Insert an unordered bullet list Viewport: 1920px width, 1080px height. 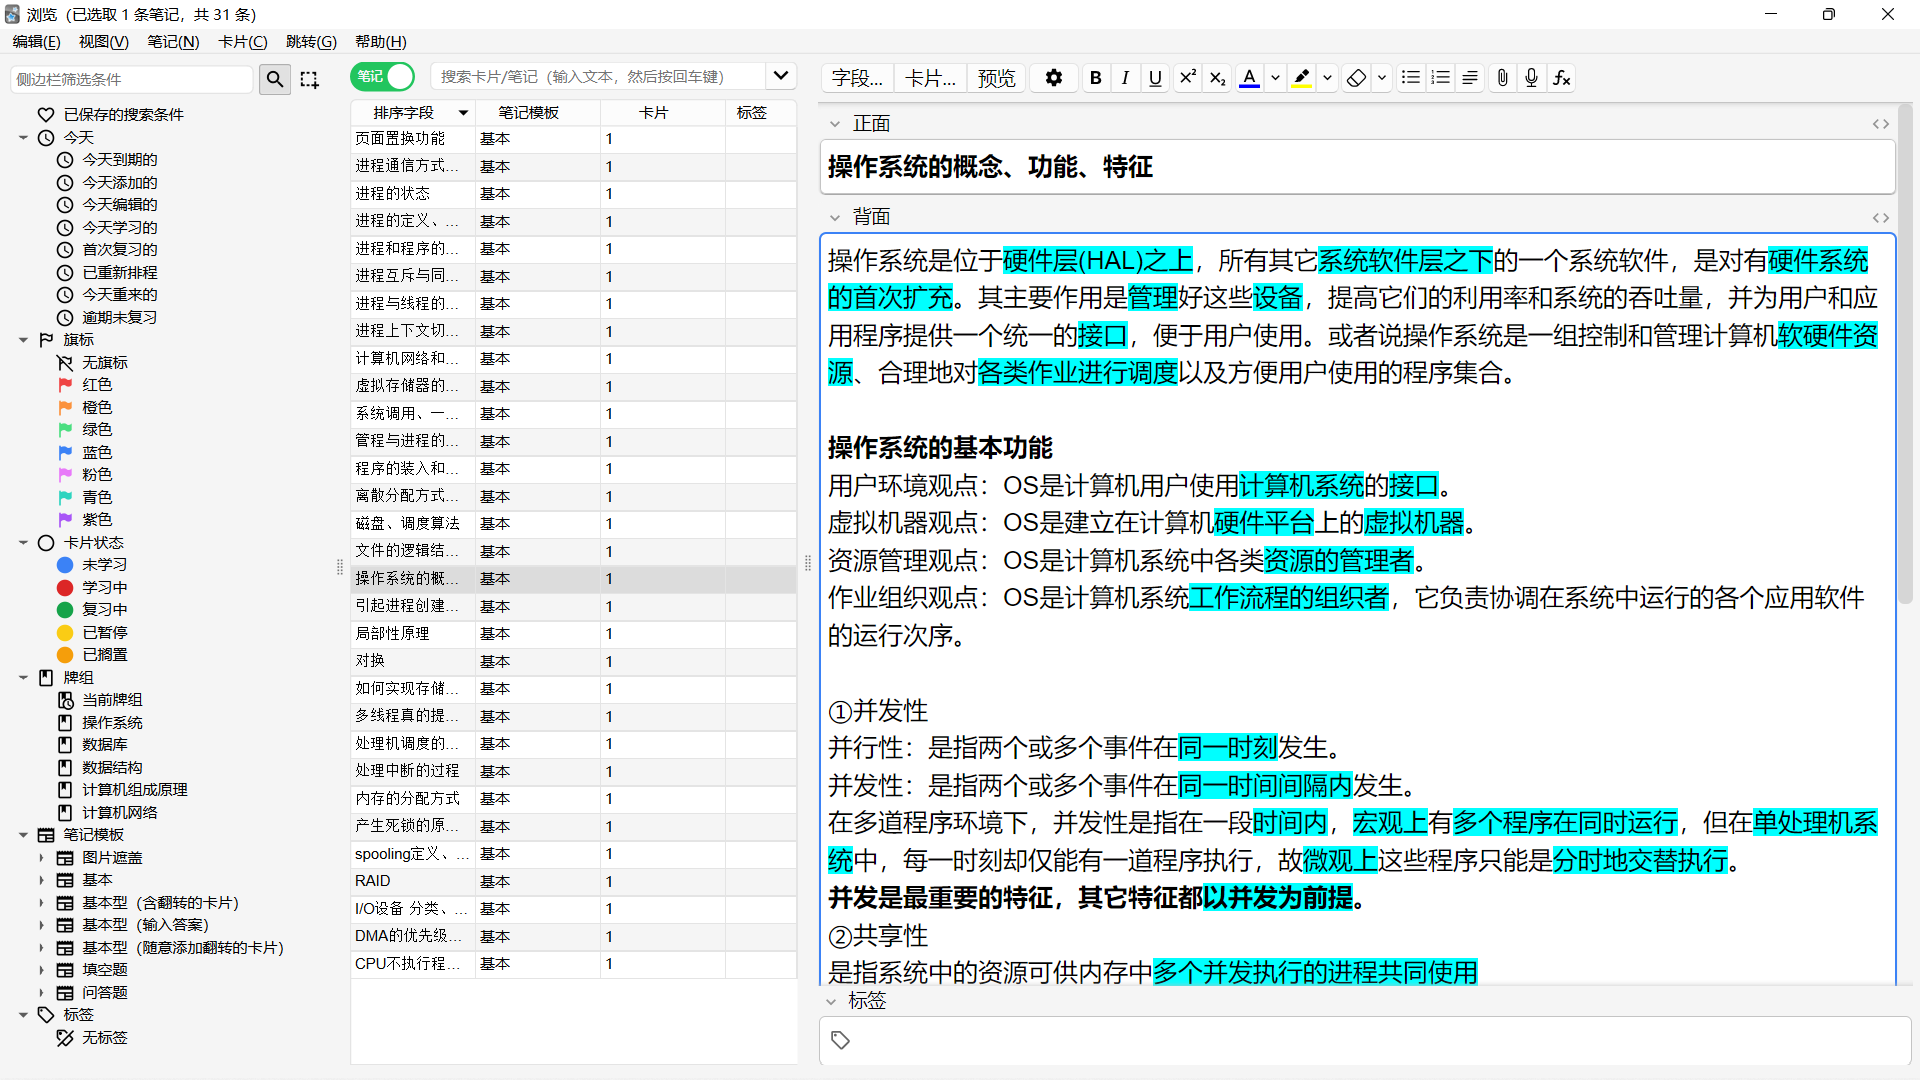[x=1411, y=78]
